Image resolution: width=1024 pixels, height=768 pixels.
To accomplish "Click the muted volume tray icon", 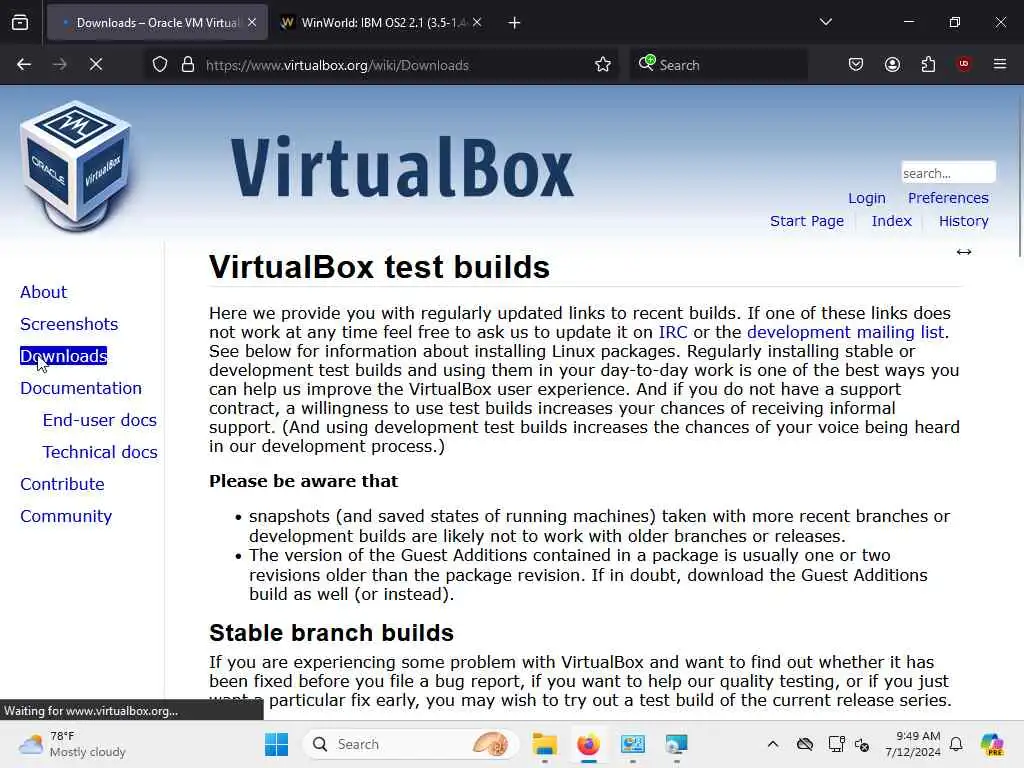I will 862,744.
